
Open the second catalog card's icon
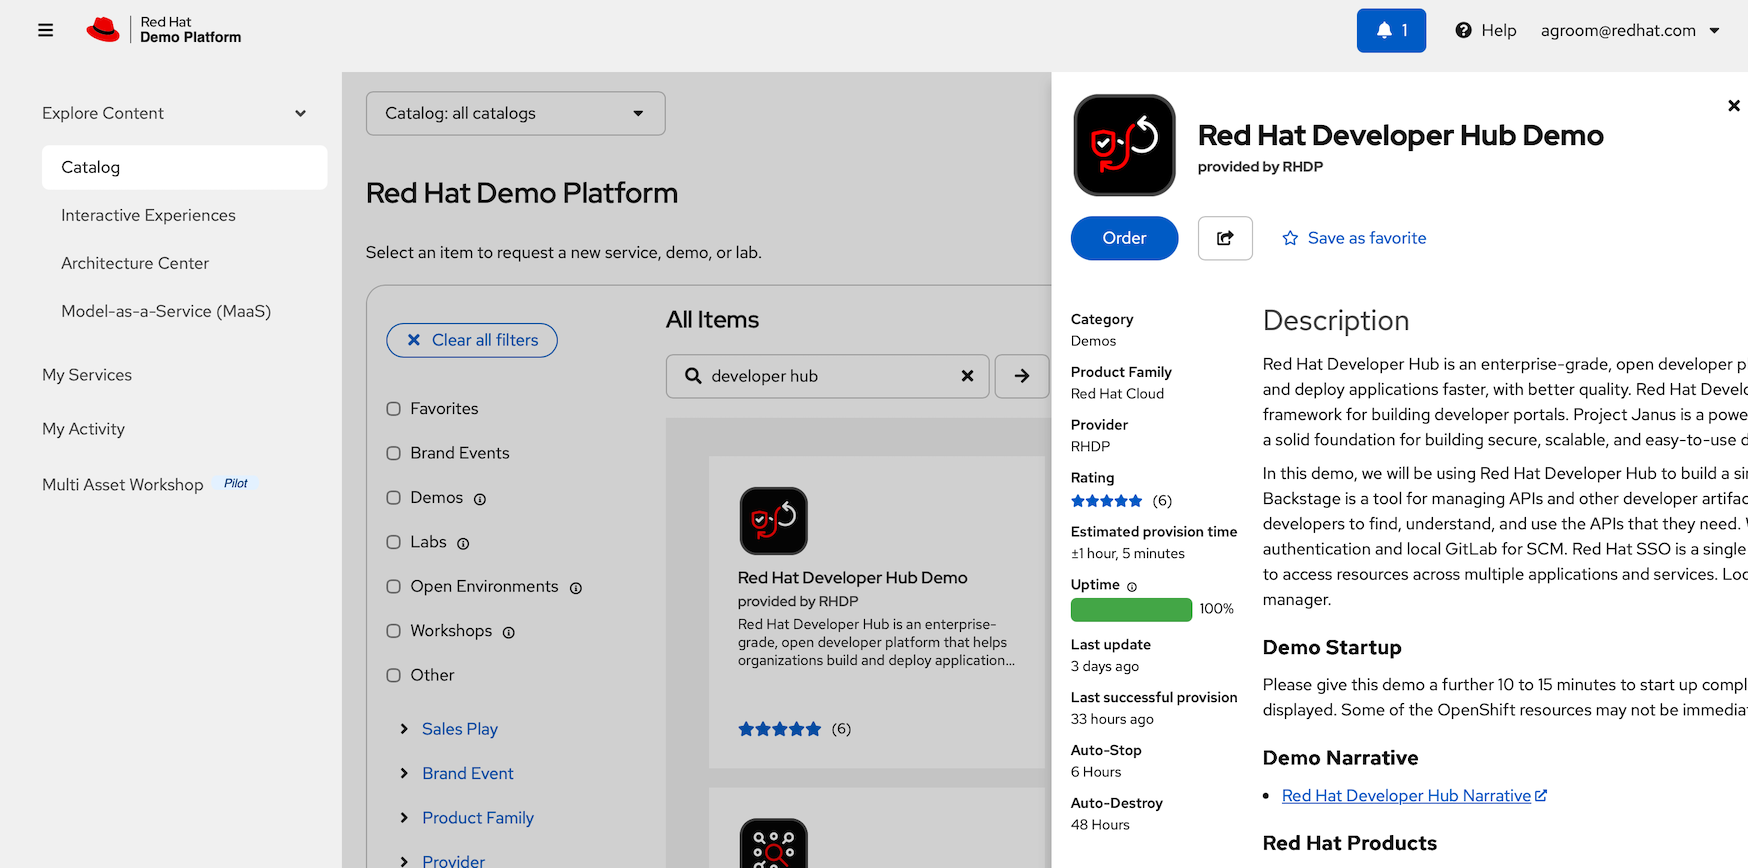(x=773, y=844)
